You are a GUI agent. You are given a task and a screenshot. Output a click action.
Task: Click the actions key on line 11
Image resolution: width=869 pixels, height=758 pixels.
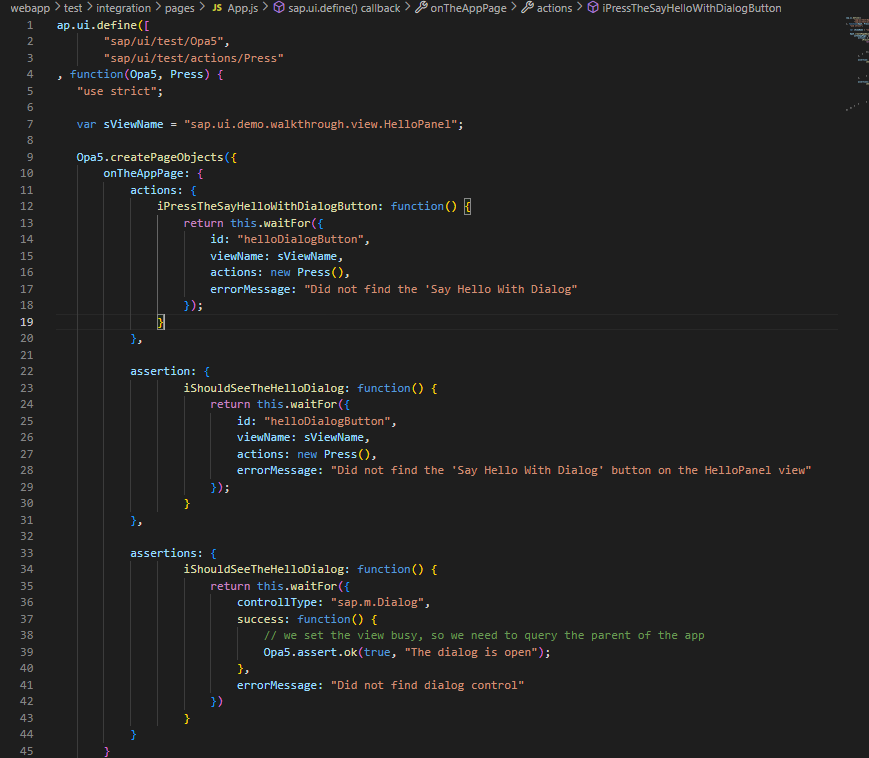153,190
